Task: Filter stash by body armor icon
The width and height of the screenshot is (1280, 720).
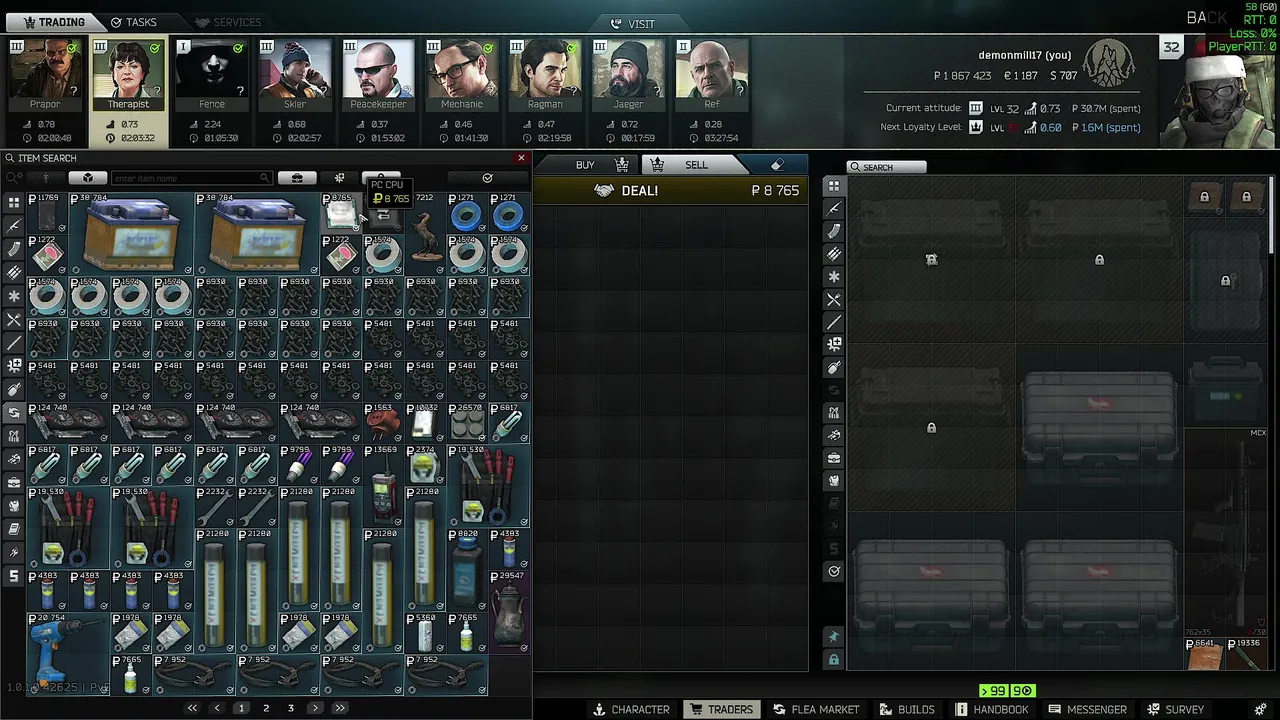Action: click(834, 481)
